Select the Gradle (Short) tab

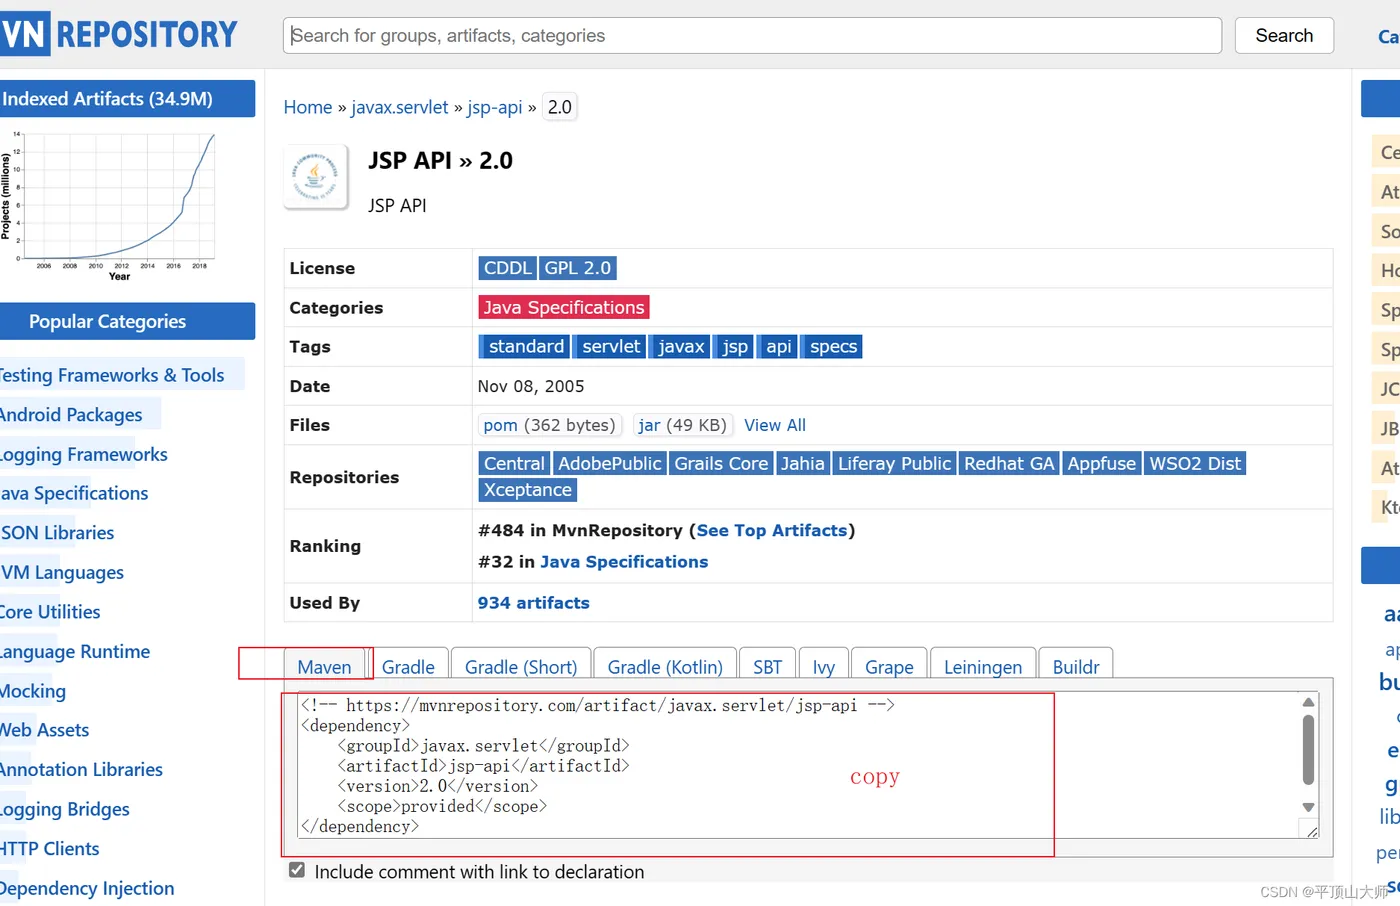point(521,666)
